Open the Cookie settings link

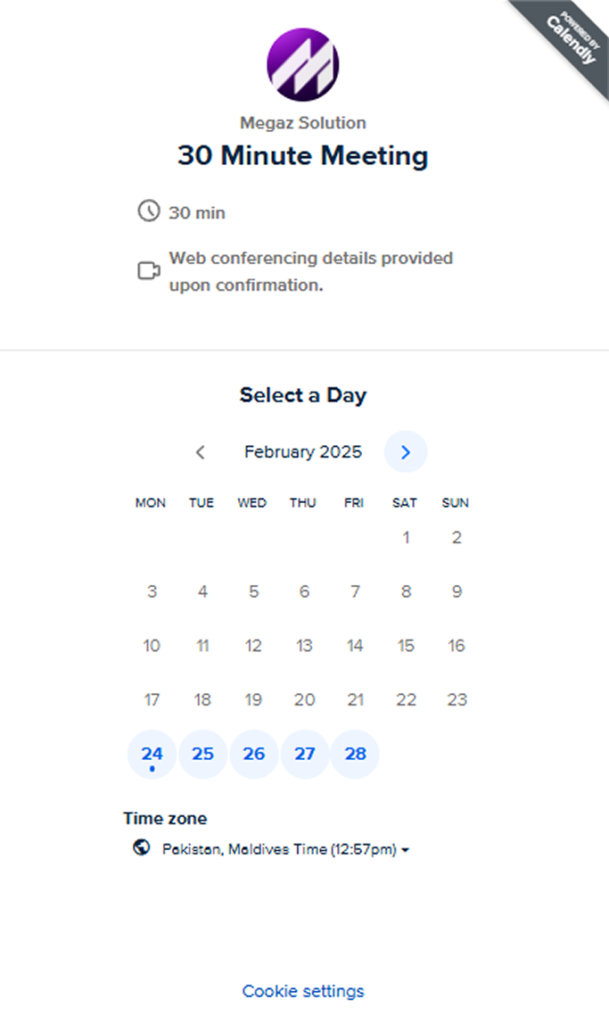coord(303,991)
